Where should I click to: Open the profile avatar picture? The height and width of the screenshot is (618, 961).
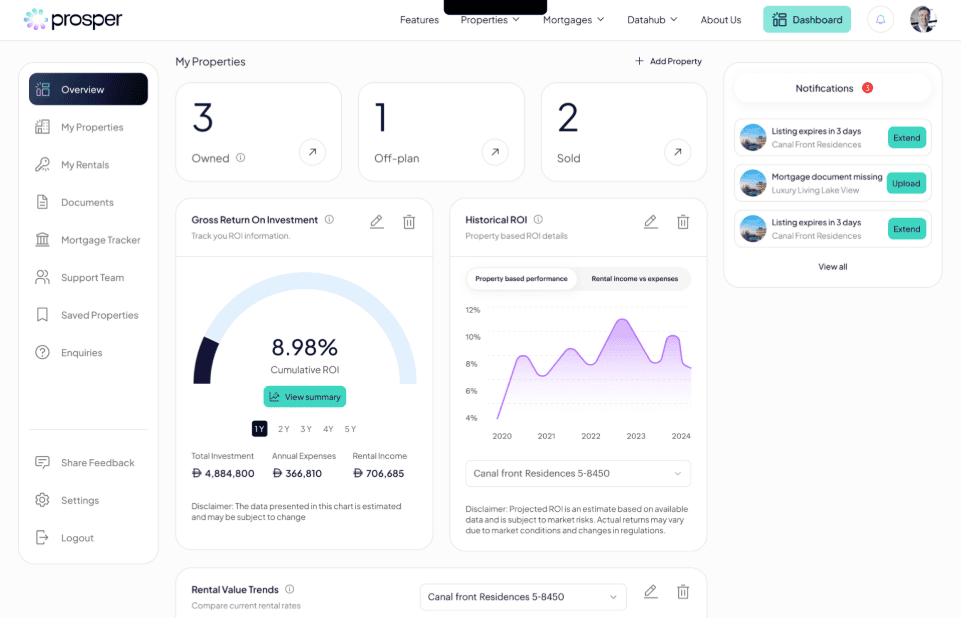(923, 18)
